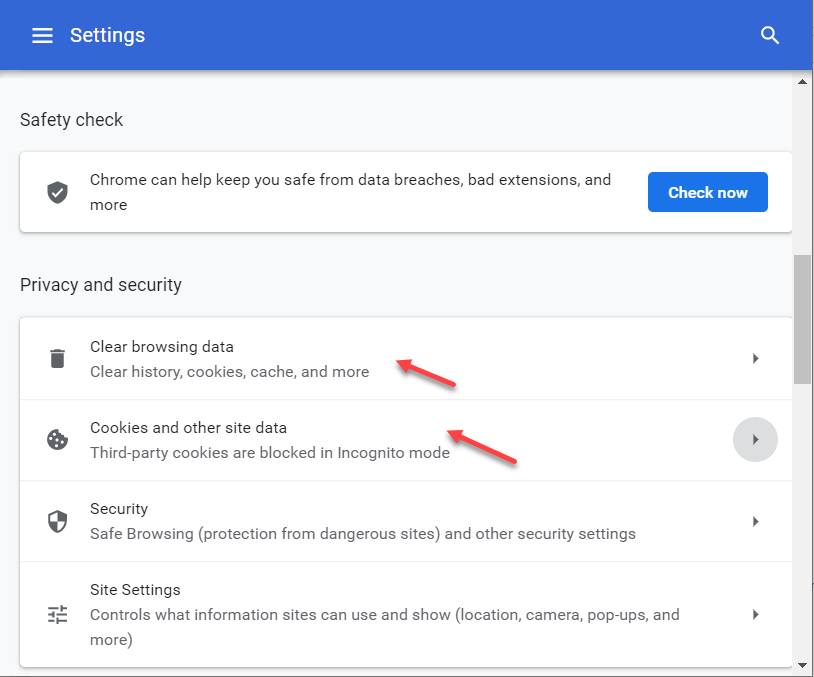Click 'Third-party cookies are blocked in Incognito mode'

[270, 453]
